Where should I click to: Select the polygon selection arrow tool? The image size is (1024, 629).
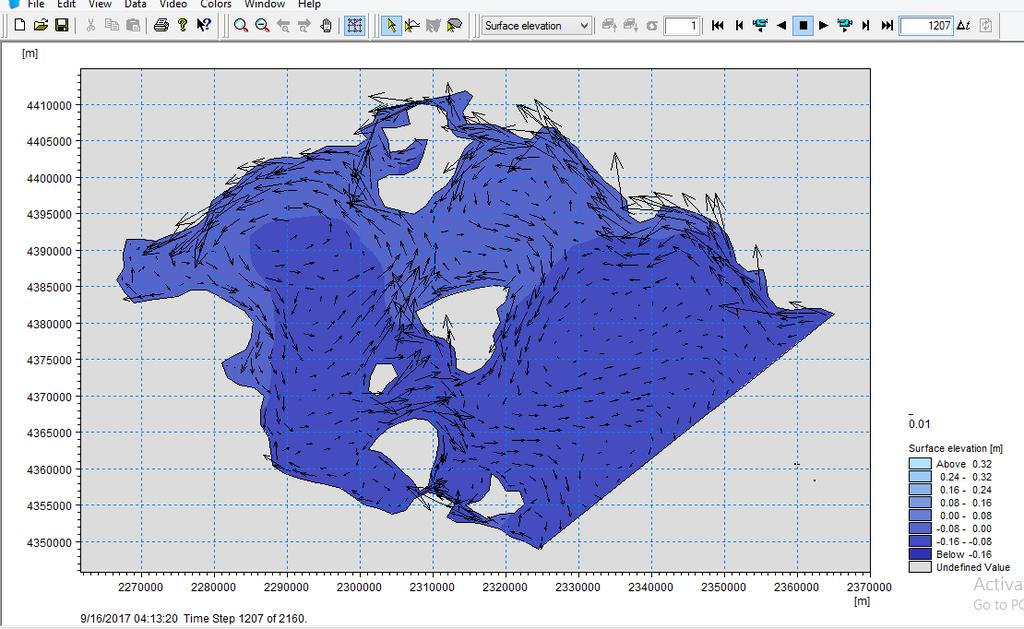[454, 25]
